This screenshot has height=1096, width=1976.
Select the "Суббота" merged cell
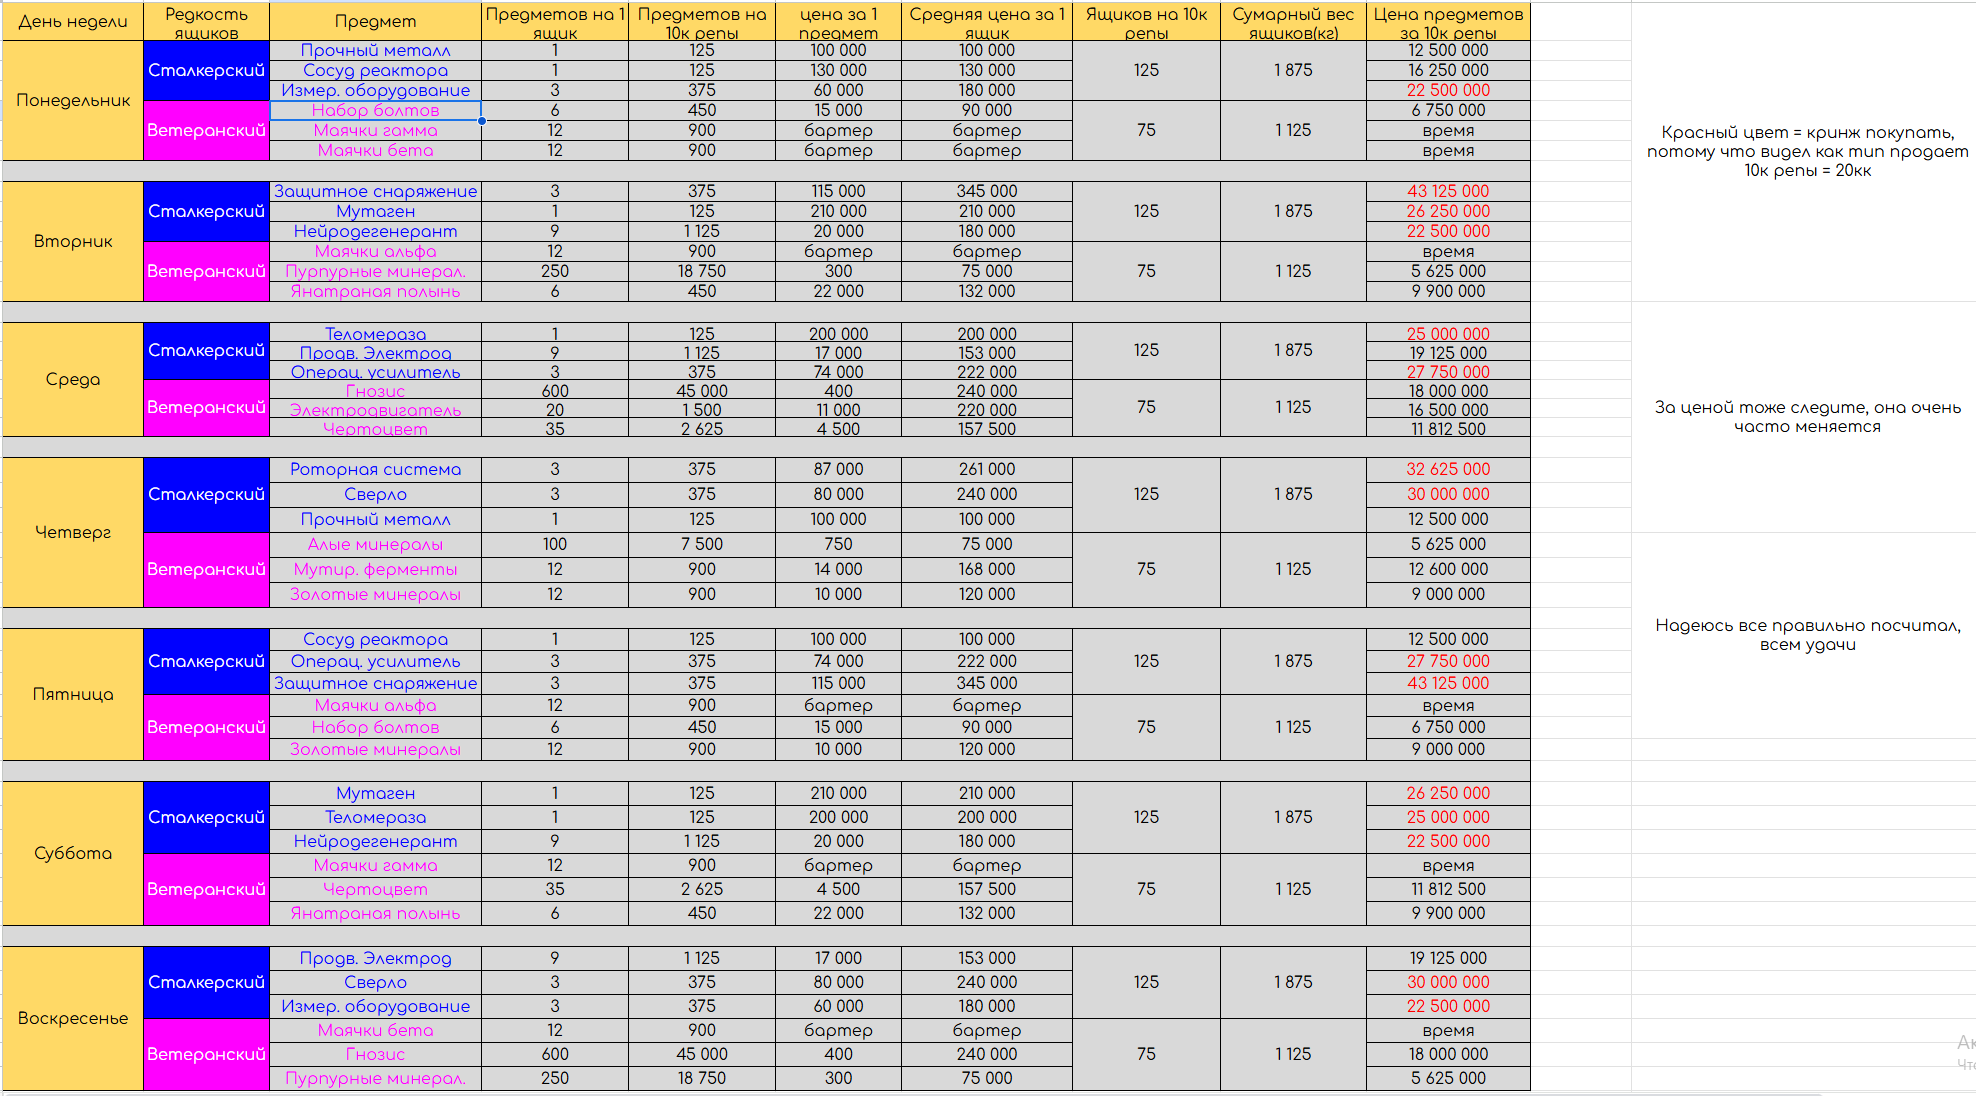pyautogui.click(x=73, y=853)
